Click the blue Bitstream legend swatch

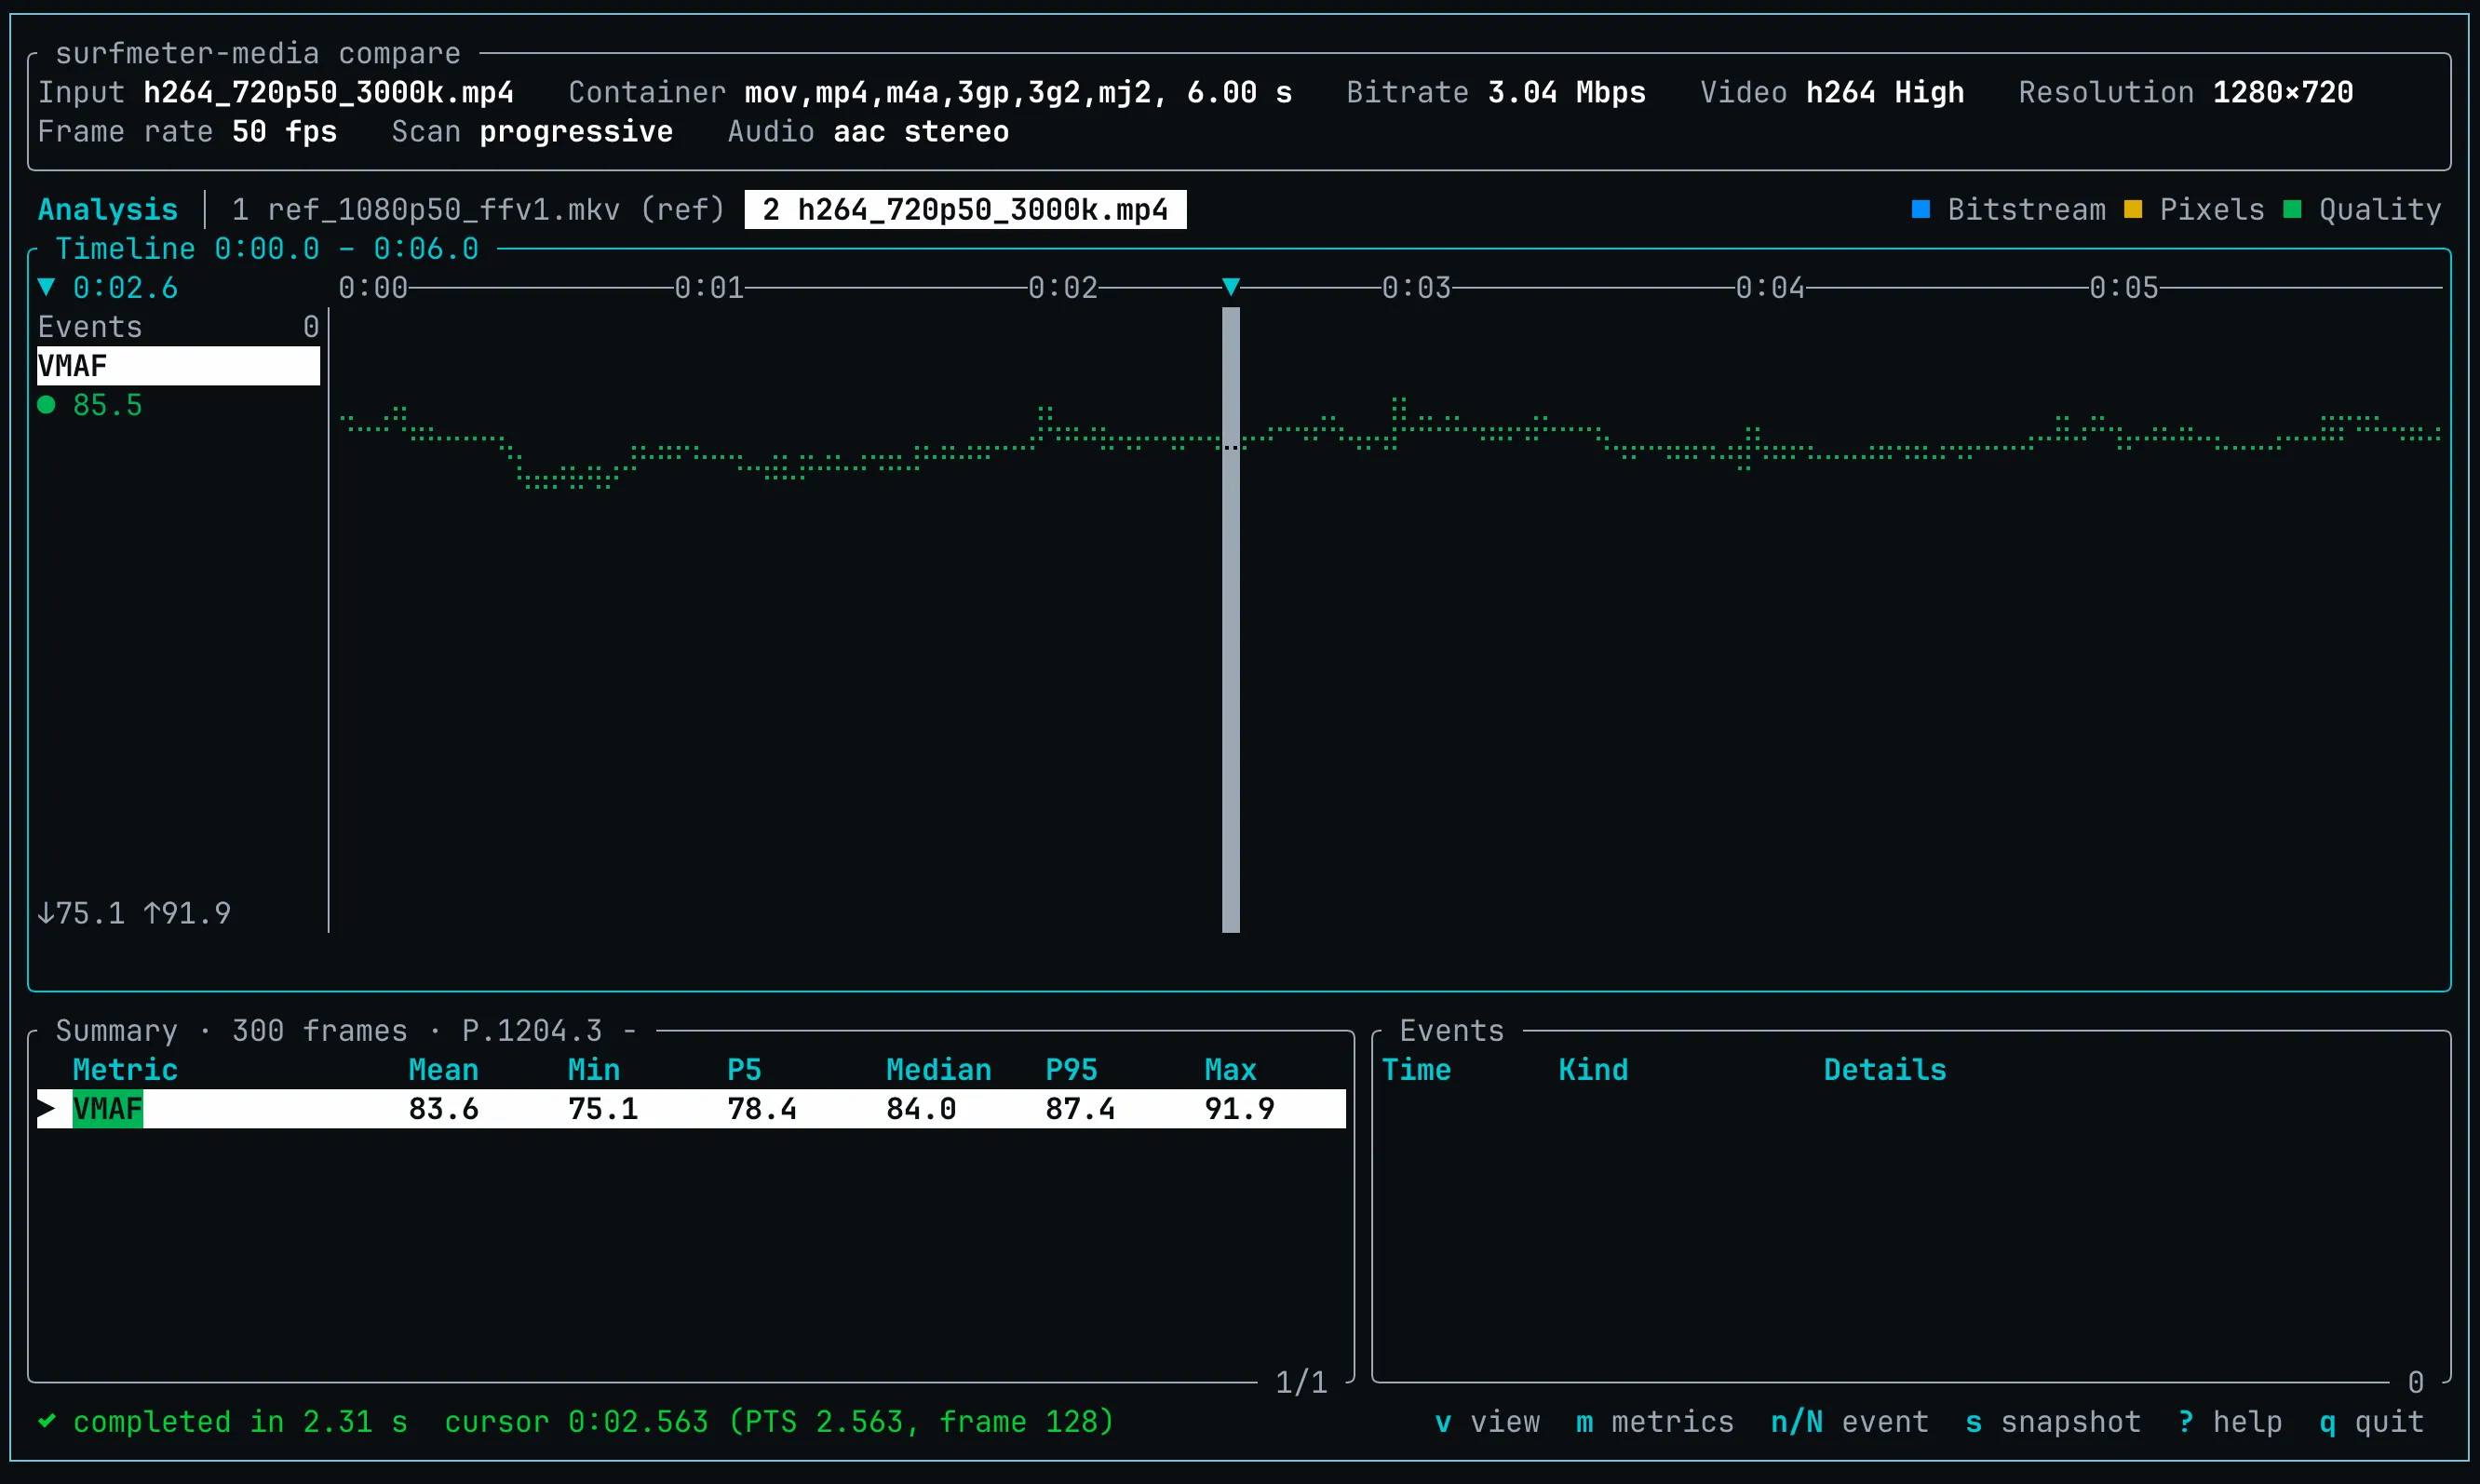click(x=1920, y=209)
